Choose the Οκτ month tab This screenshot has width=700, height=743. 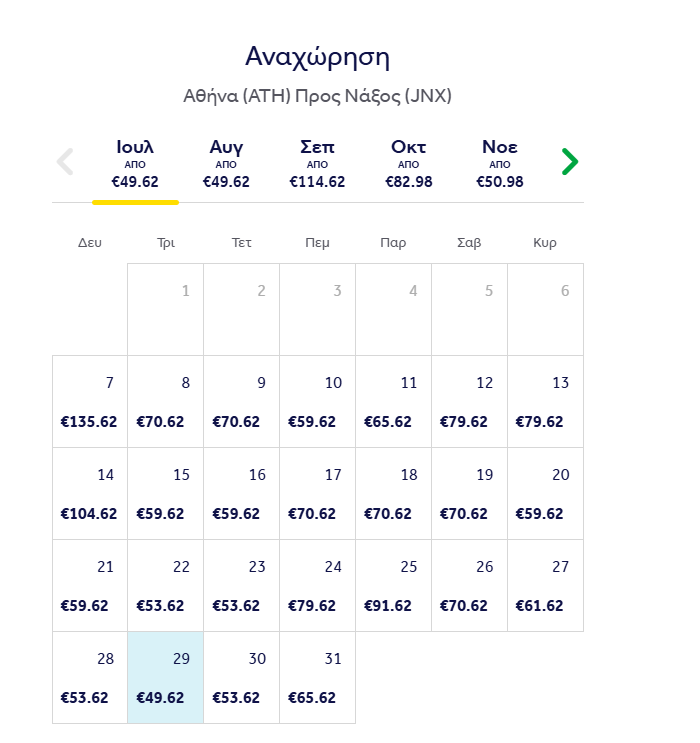pyautogui.click(x=409, y=164)
